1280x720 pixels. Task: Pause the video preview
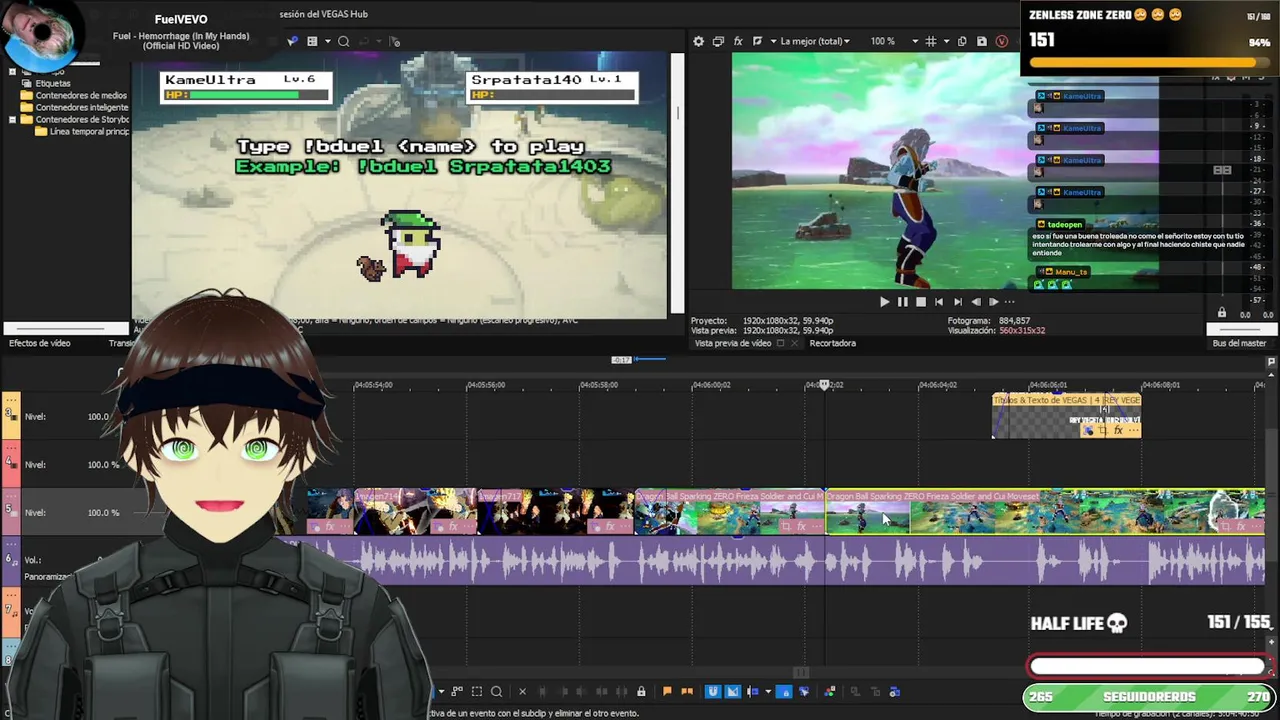[902, 301]
